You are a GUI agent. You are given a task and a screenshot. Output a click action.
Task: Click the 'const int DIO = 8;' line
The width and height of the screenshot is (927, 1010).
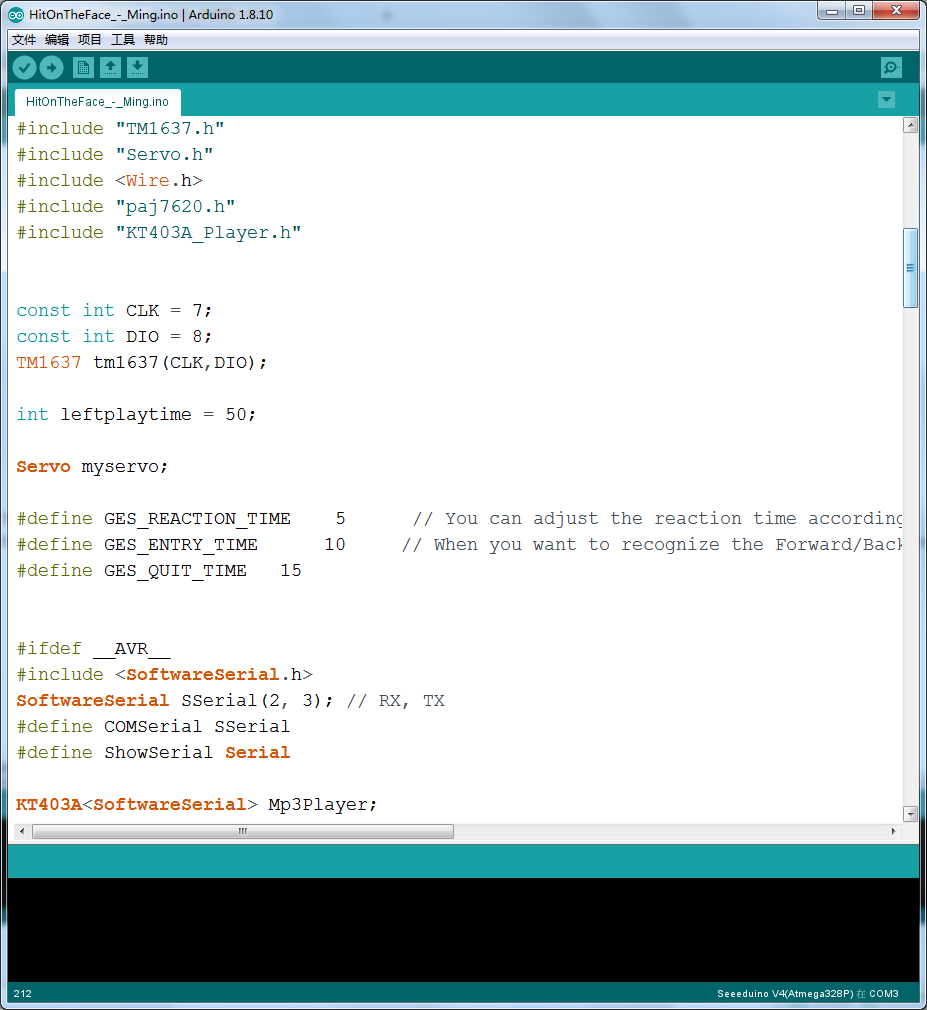114,336
